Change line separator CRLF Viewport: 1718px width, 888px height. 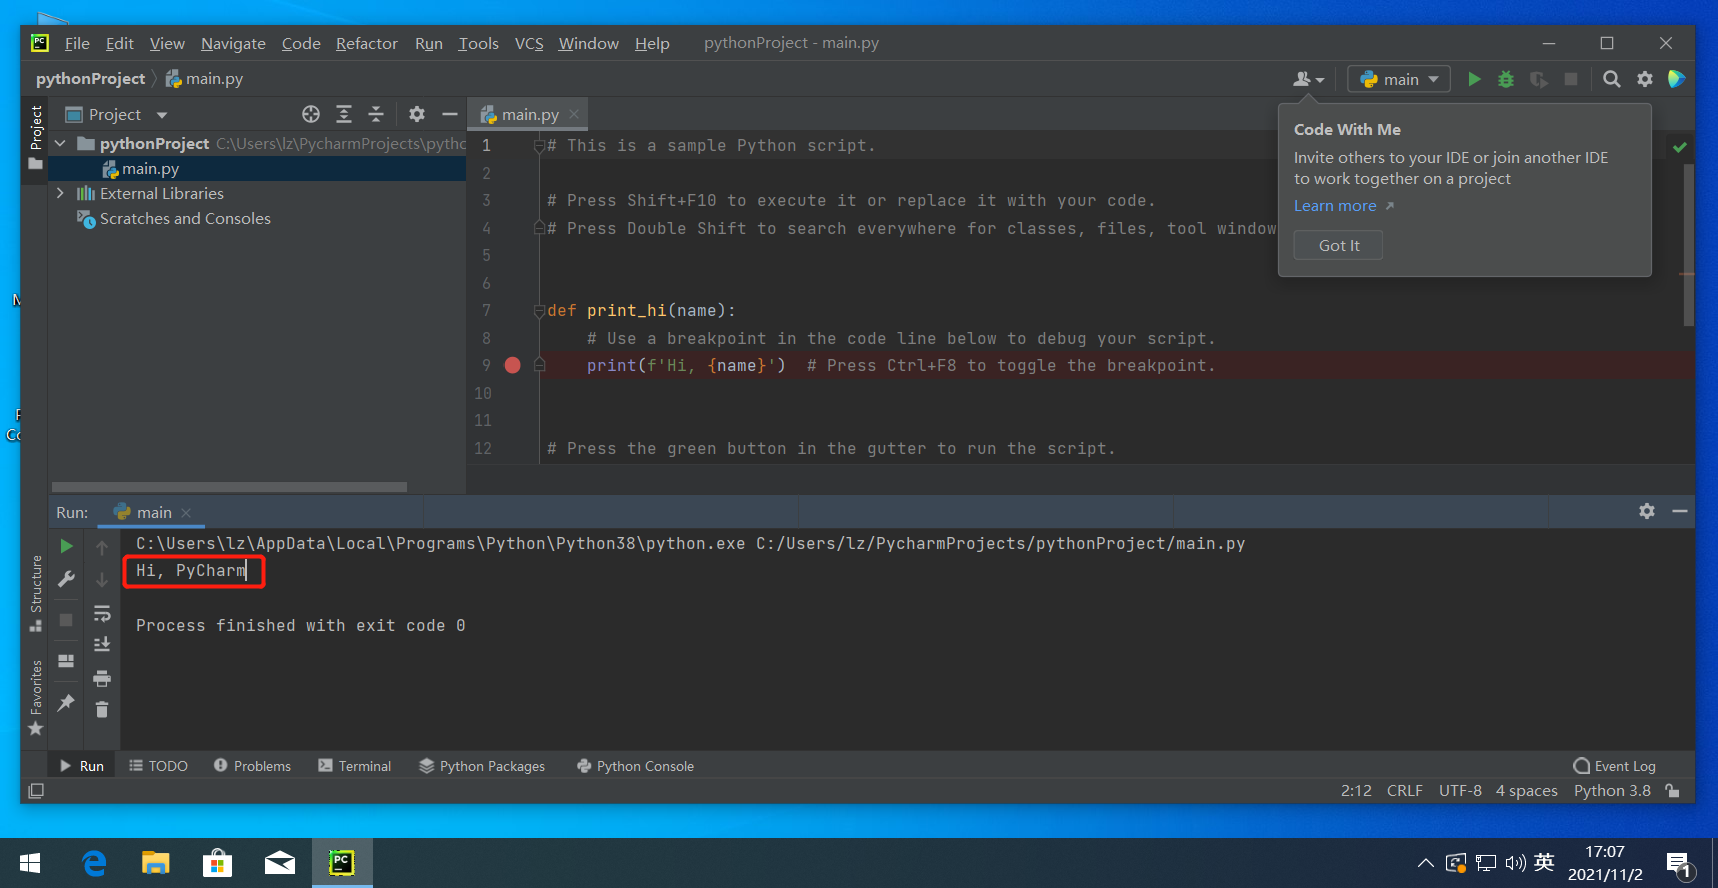tap(1404, 791)
